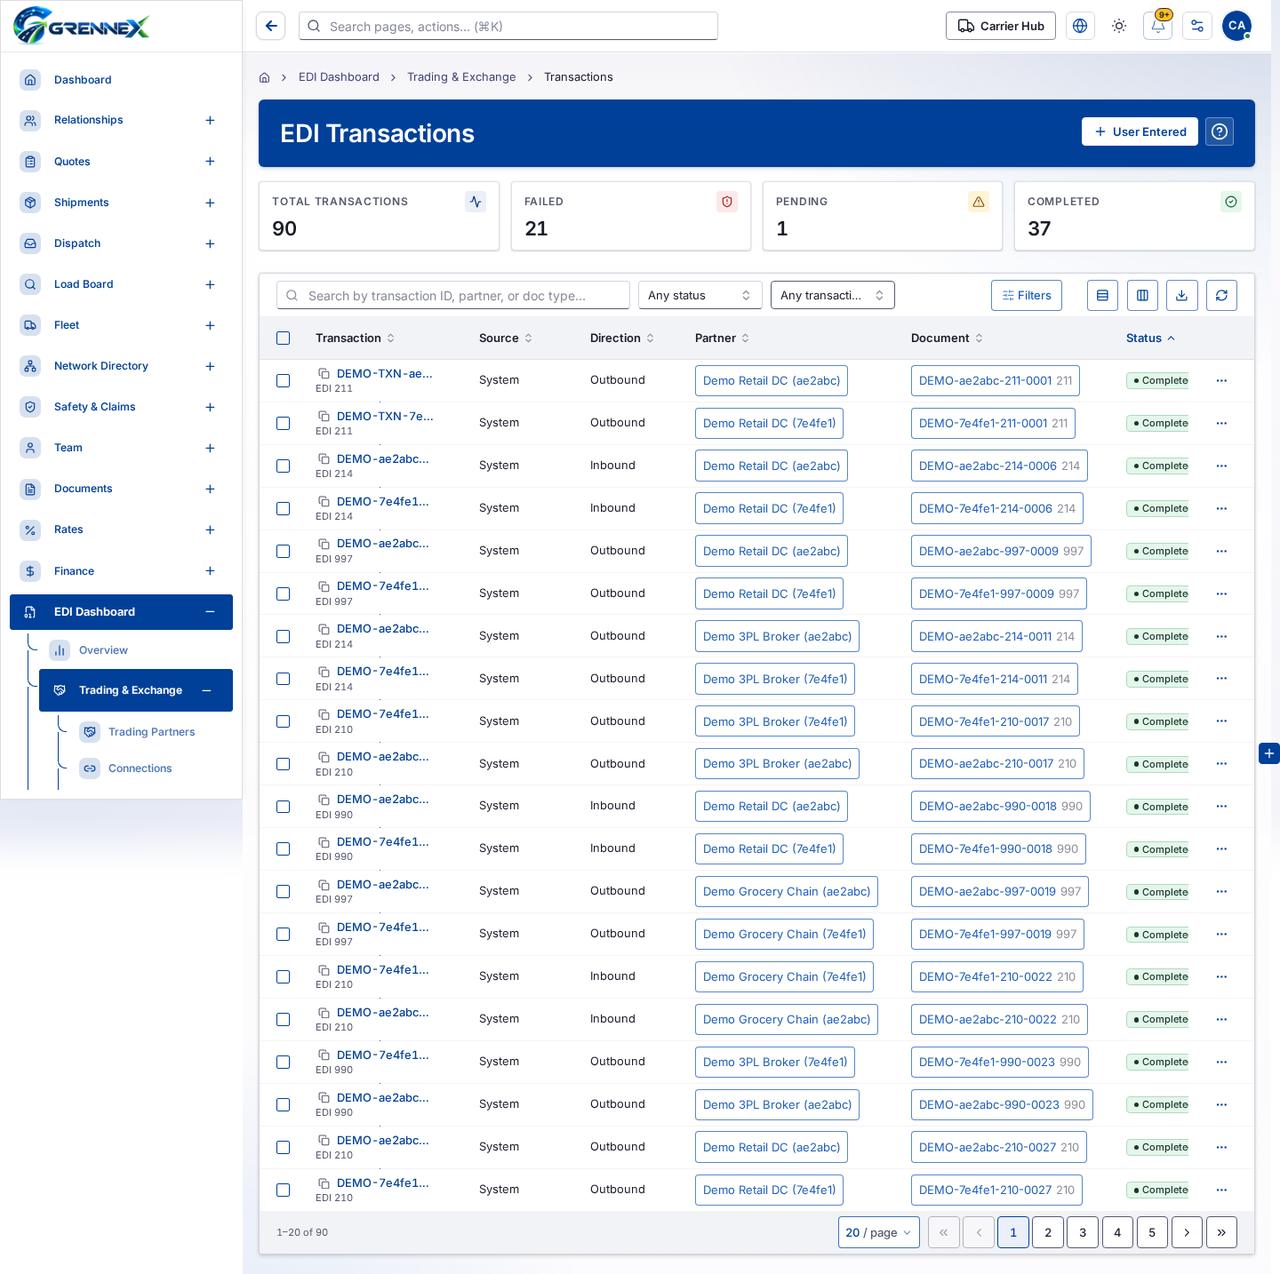
Task: Check the DEMO-7e4fe1-214-0006 row checkbox
Action: (283, 508)
